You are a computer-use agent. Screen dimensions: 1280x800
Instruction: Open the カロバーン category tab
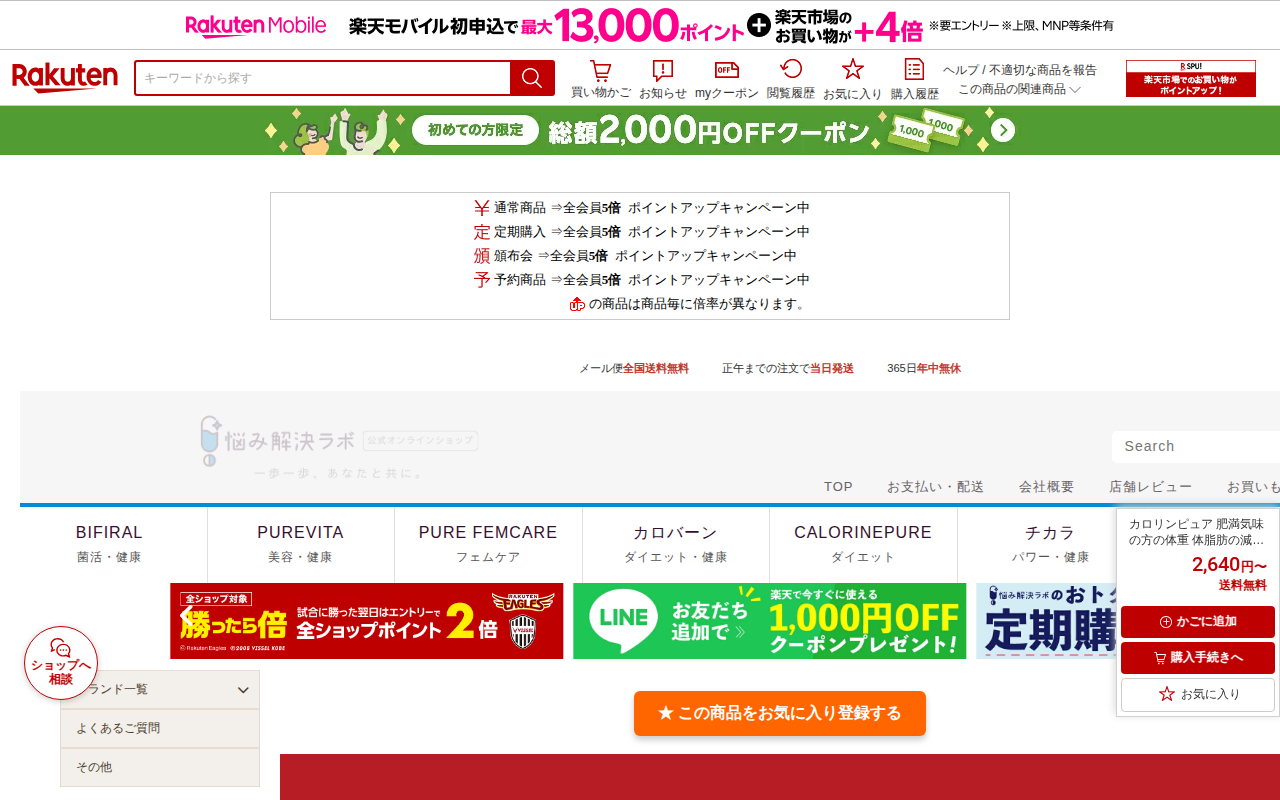(675, 544)
